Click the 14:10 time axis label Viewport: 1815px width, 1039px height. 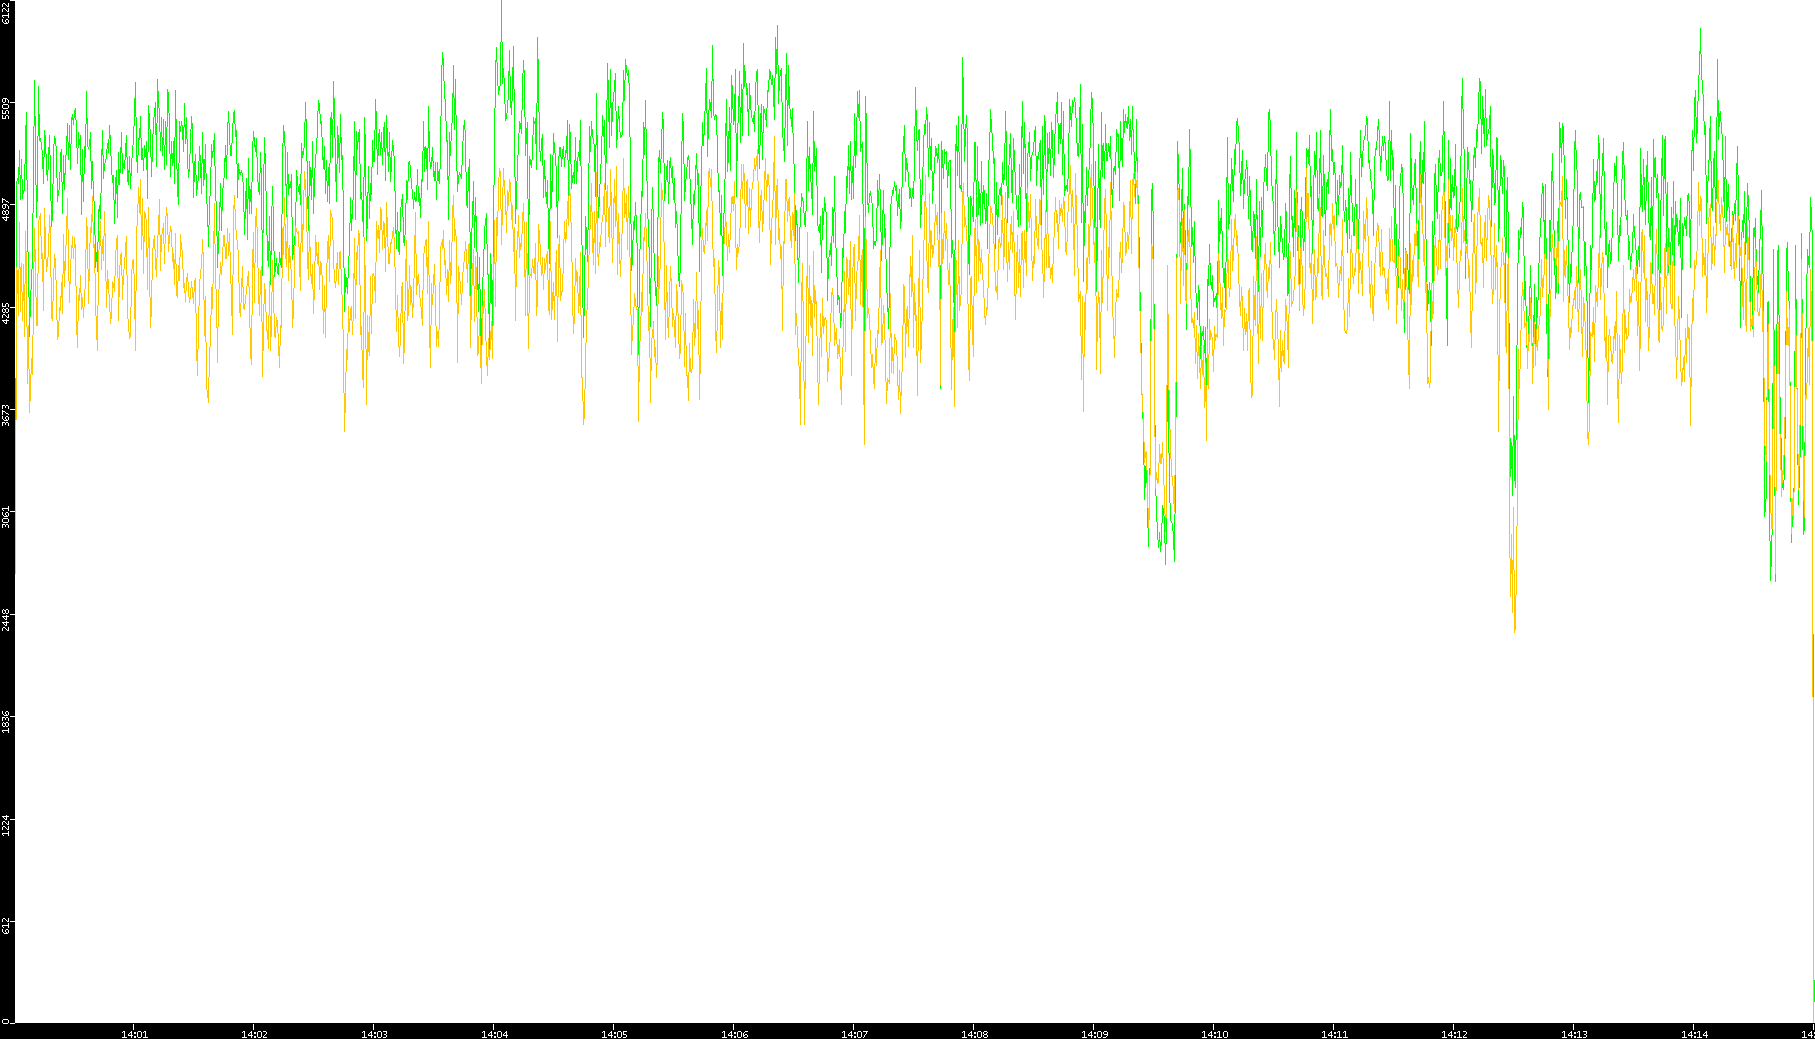click(1214, 1034)
